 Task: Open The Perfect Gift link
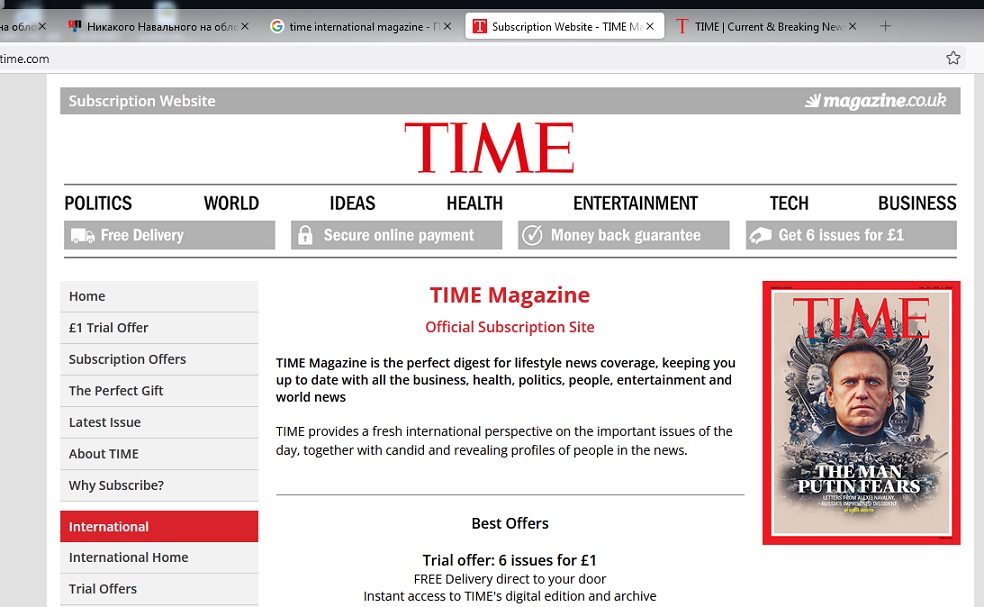tap(159, 390)
